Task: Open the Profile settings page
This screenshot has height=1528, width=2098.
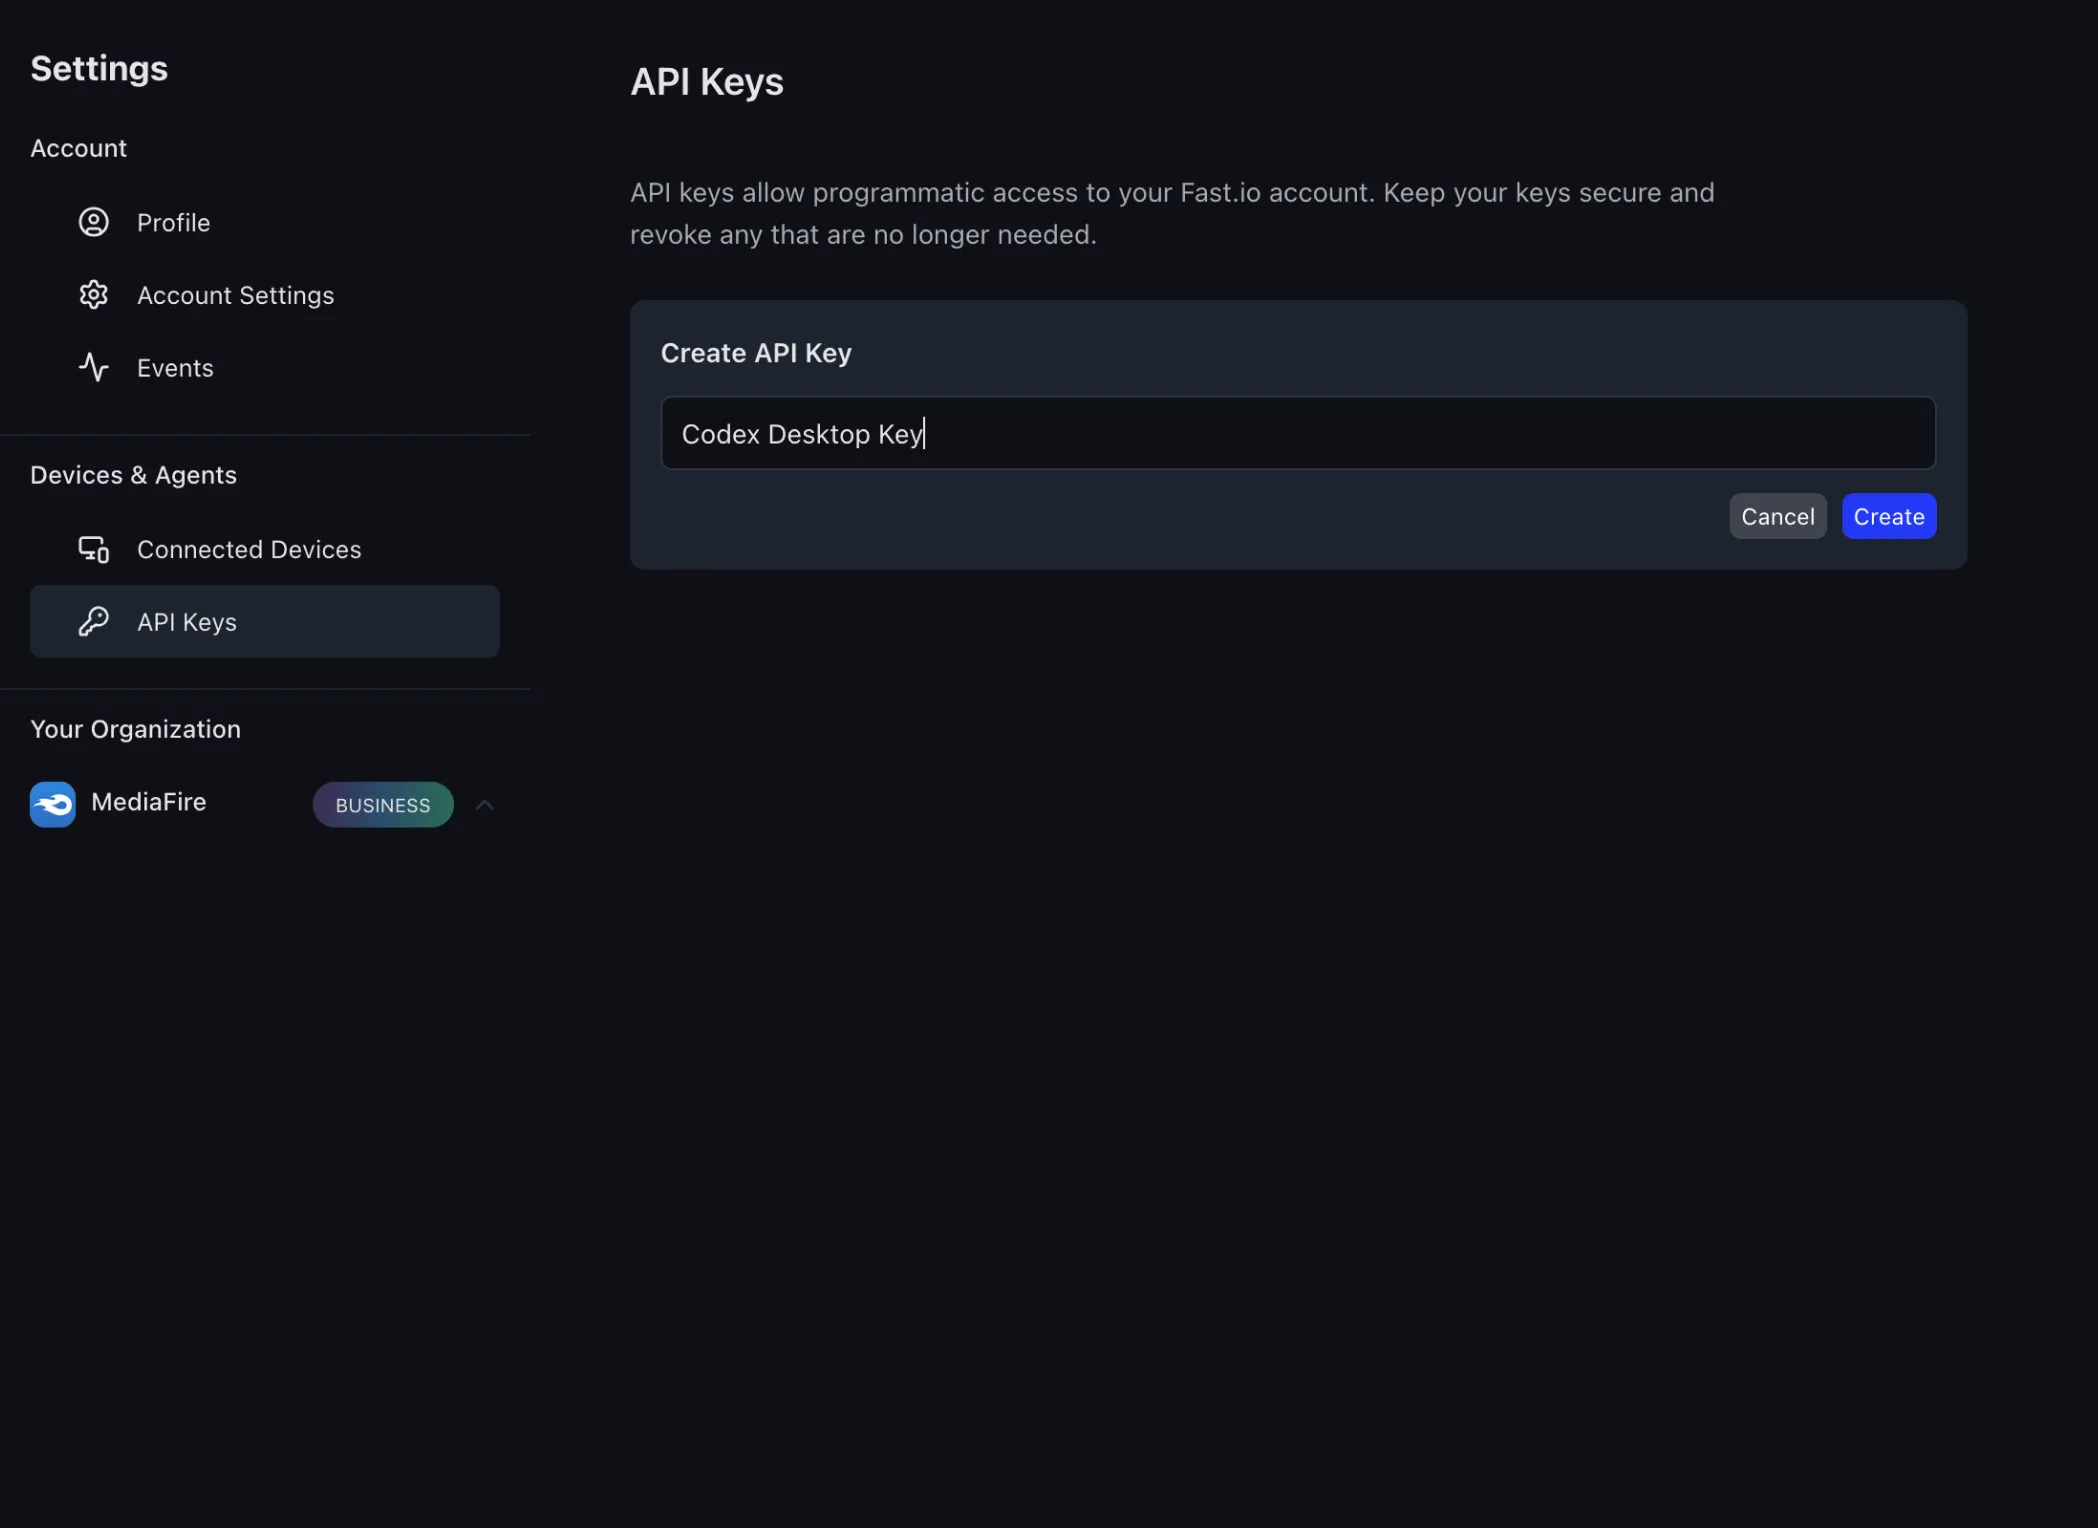Action: 173,222
